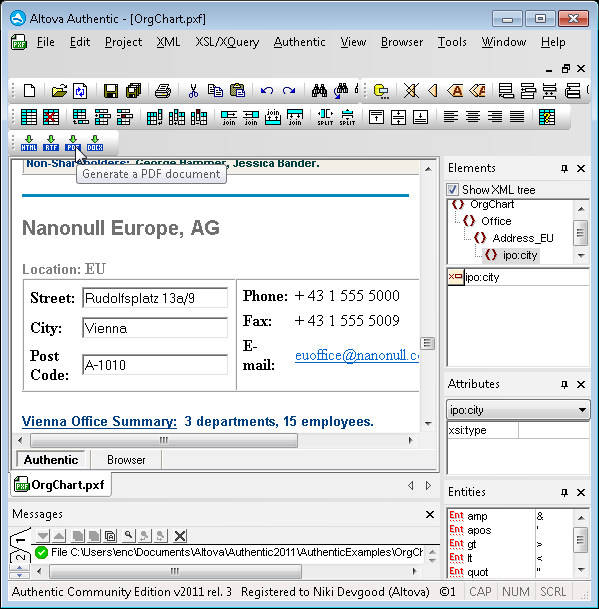Click Messages pane horizontal scrollbar thumb
The width and height of the screenshot is (599, 609).
point(176,571)
